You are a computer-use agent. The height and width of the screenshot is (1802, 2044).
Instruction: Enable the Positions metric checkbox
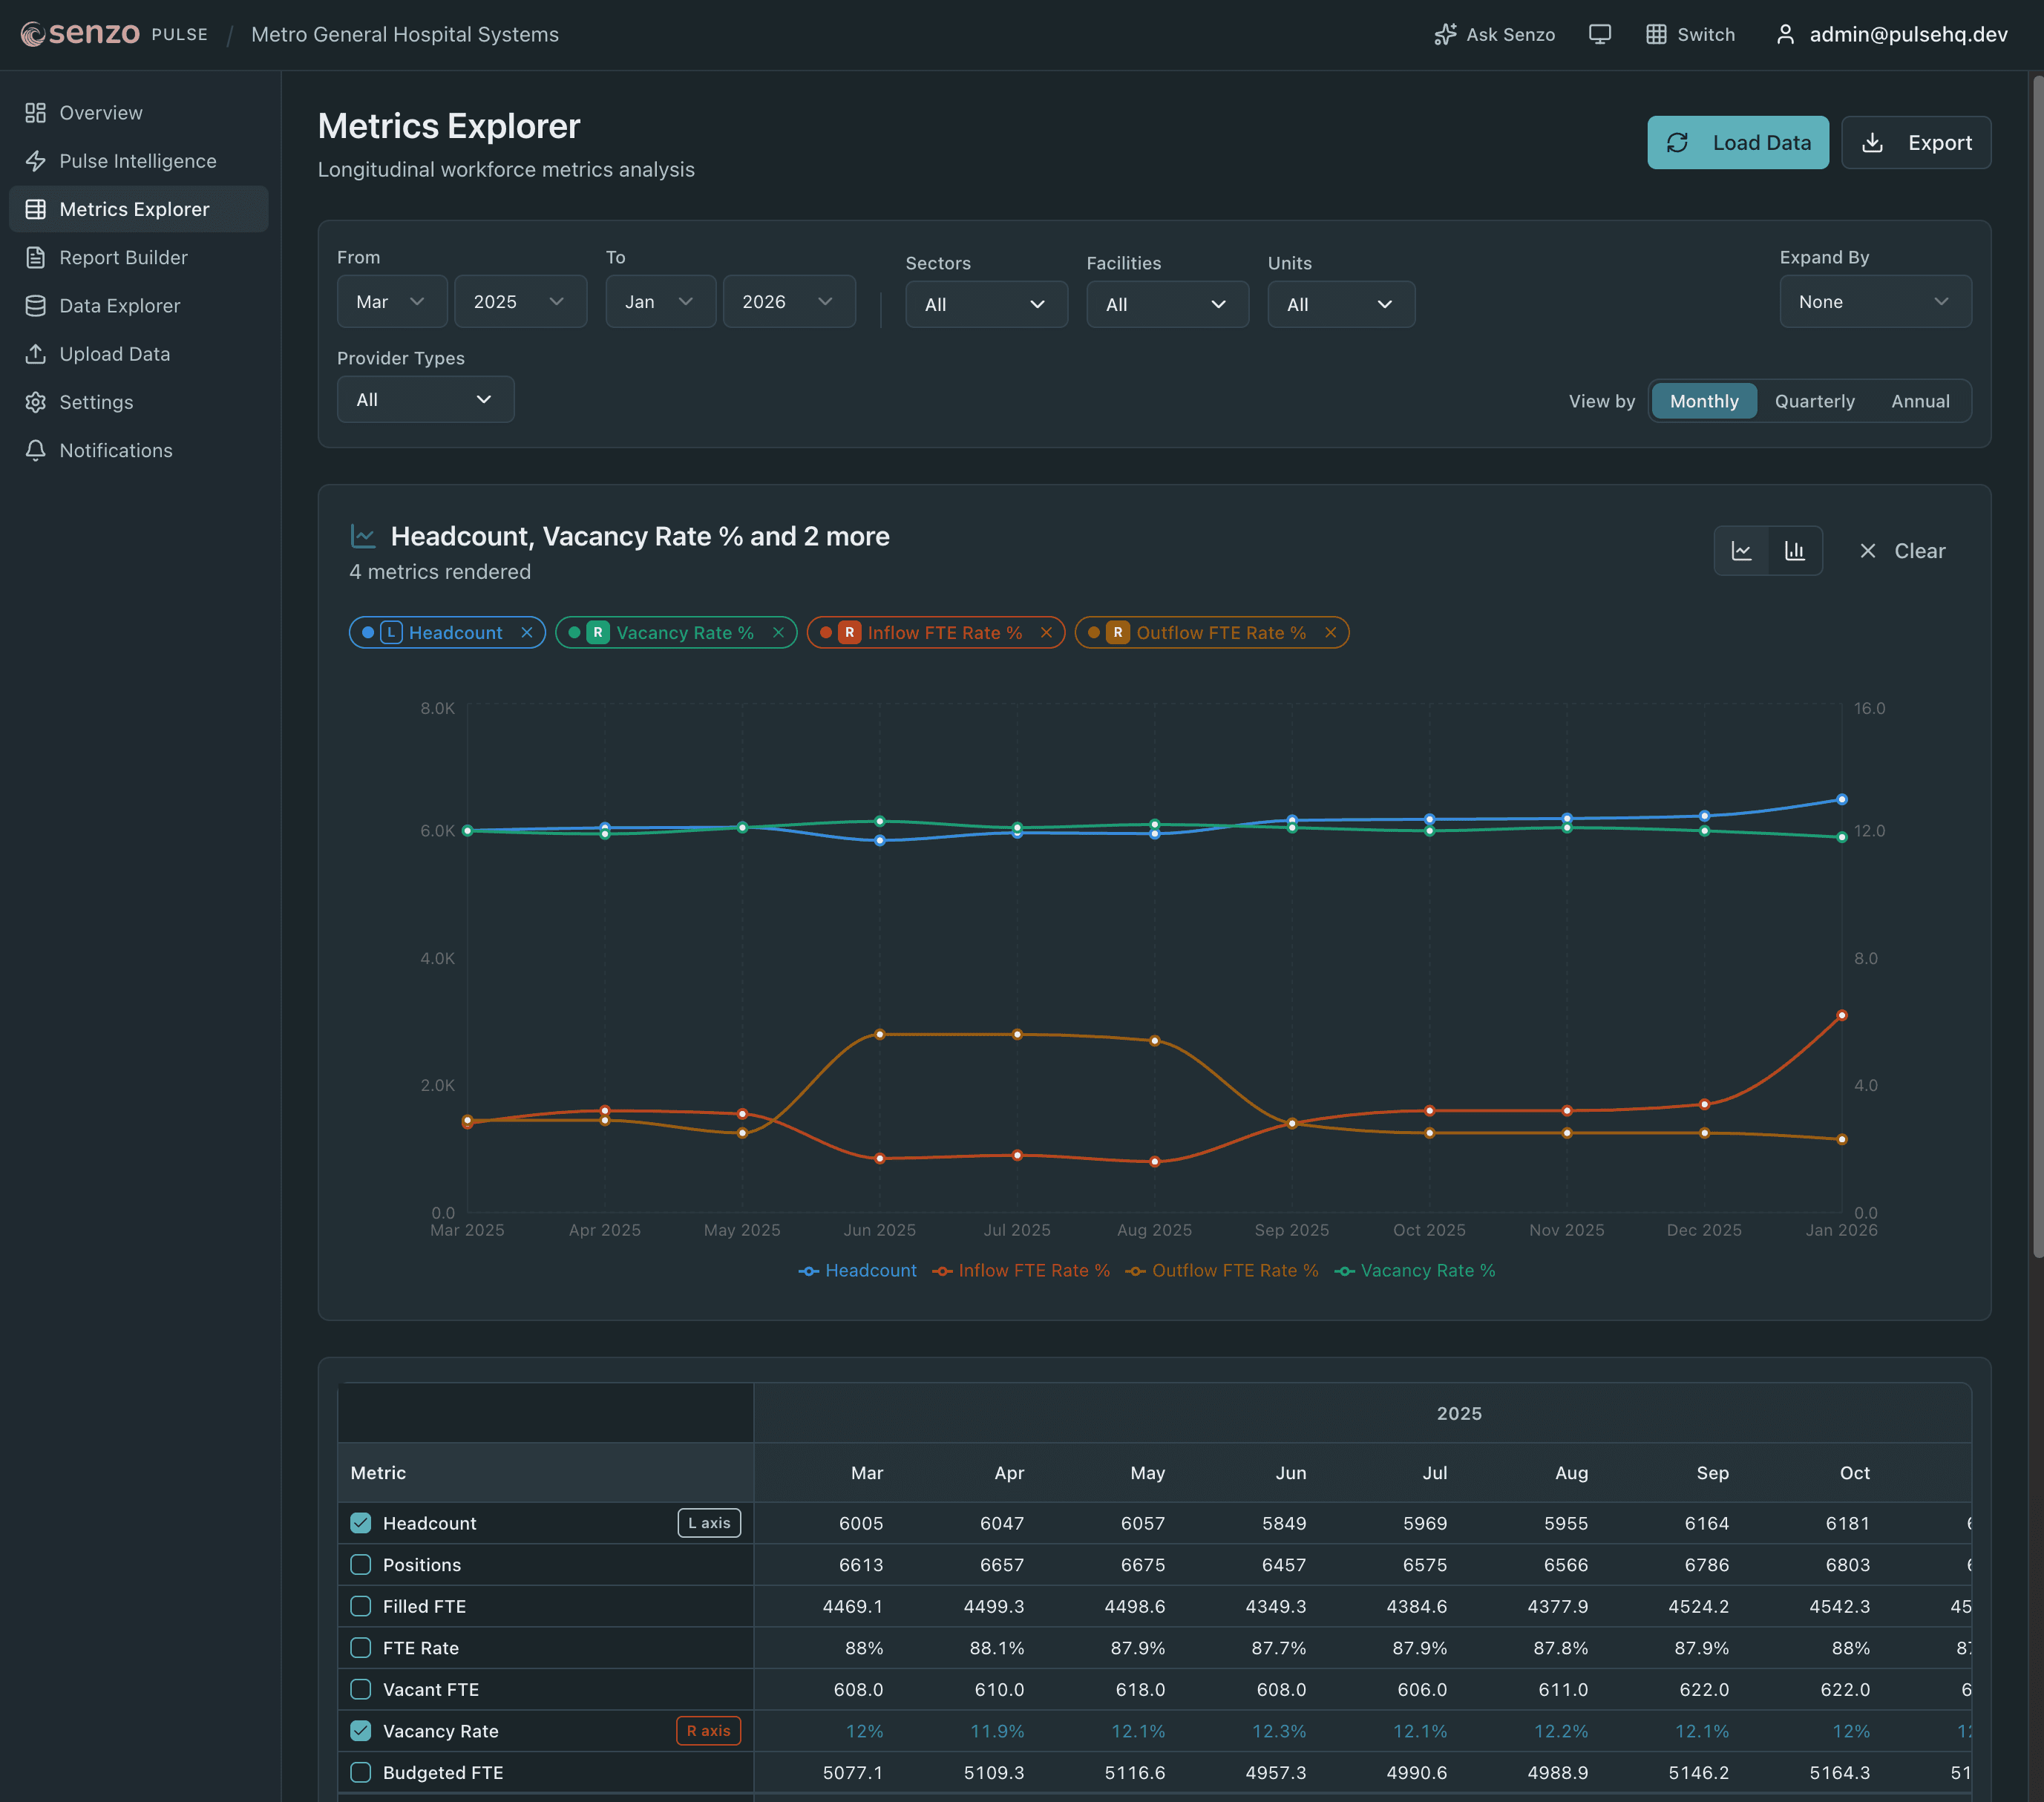click(x=360, y=1564)
